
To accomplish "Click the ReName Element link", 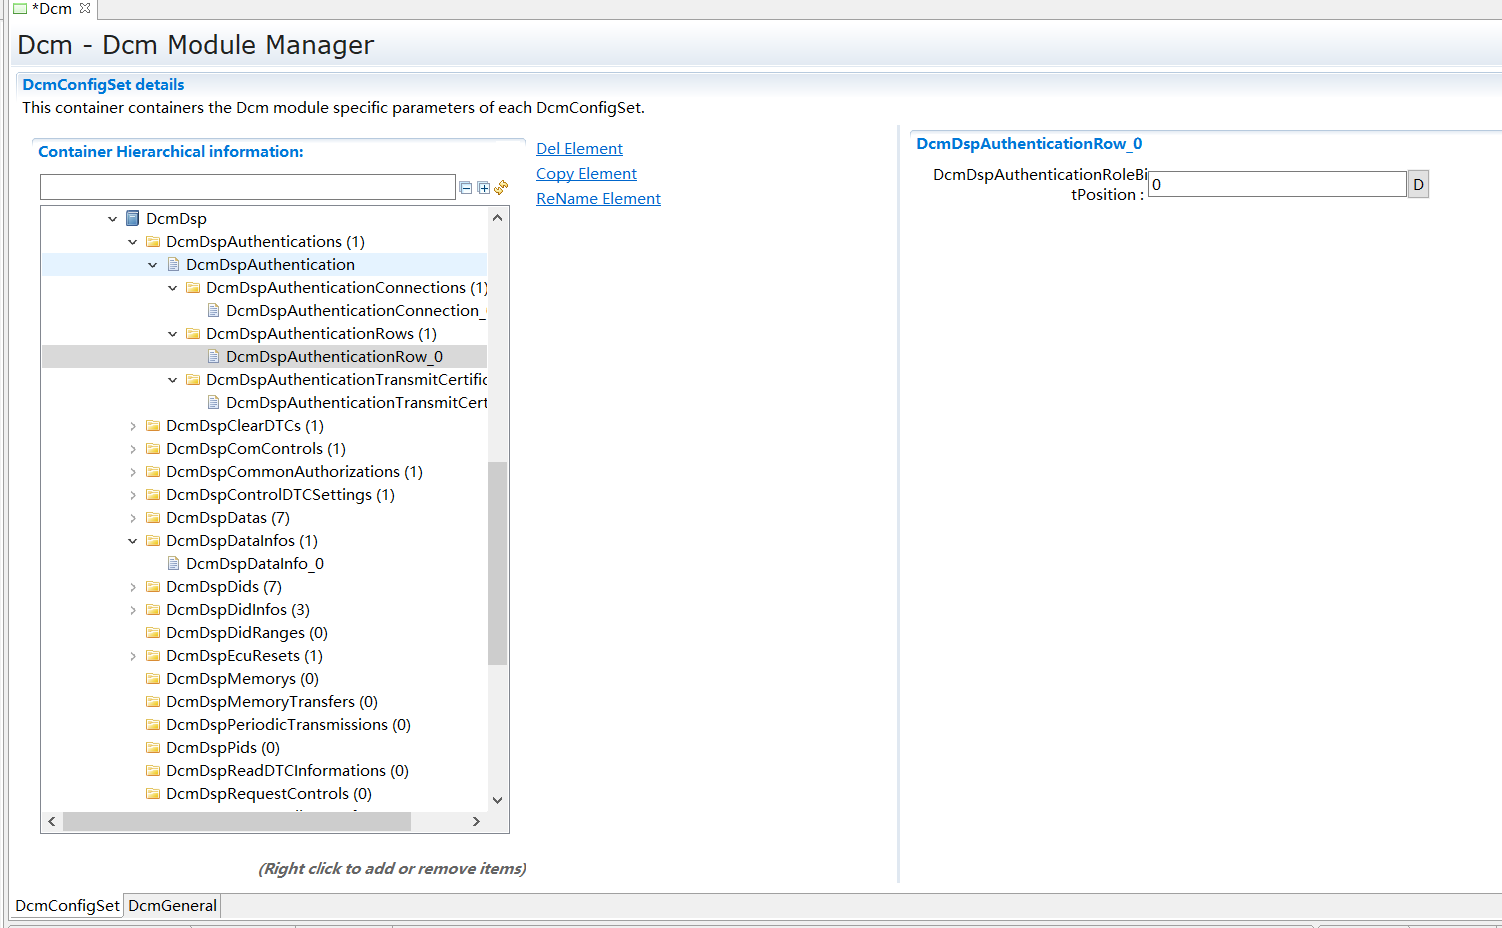I will point(598,198).
